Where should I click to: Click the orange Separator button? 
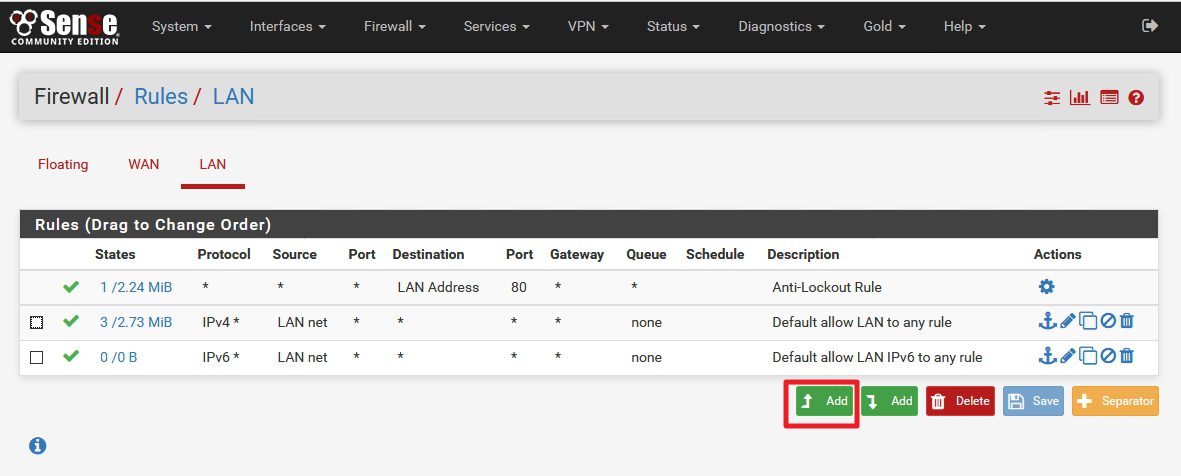[x=1115, y=401]
